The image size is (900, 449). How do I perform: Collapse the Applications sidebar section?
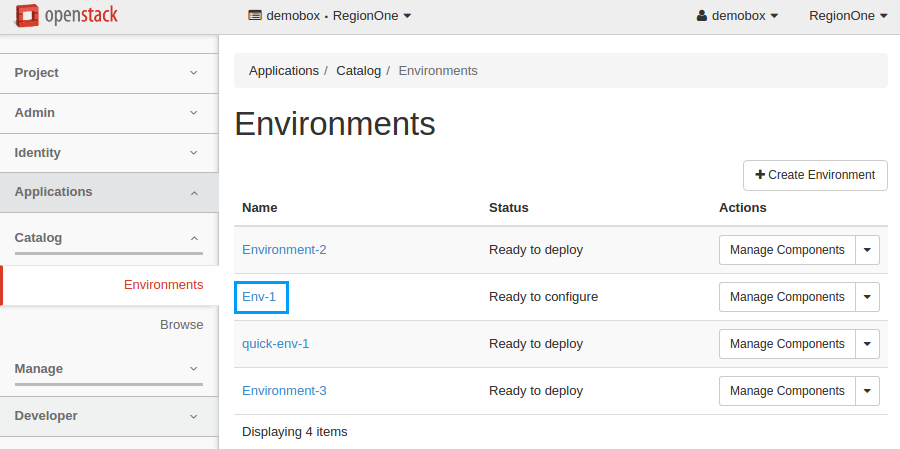[x=108, y=192]
